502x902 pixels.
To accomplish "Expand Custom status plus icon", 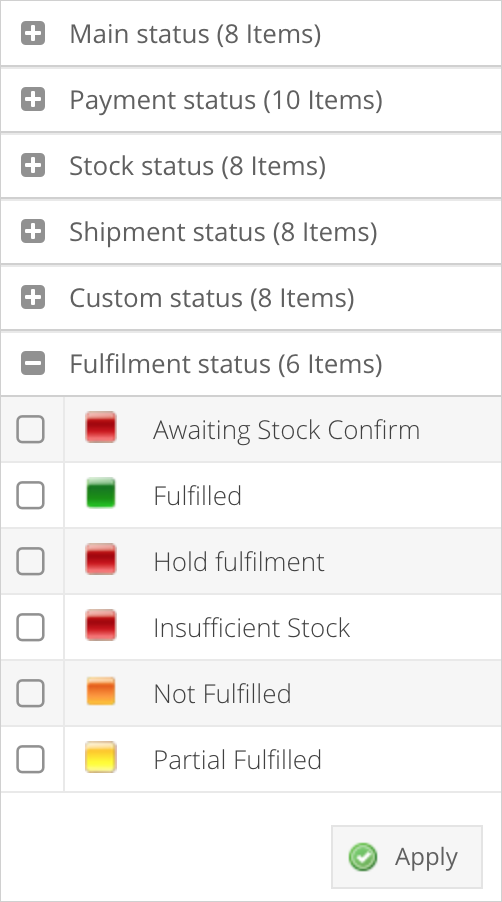I will [x=33, y=297].
